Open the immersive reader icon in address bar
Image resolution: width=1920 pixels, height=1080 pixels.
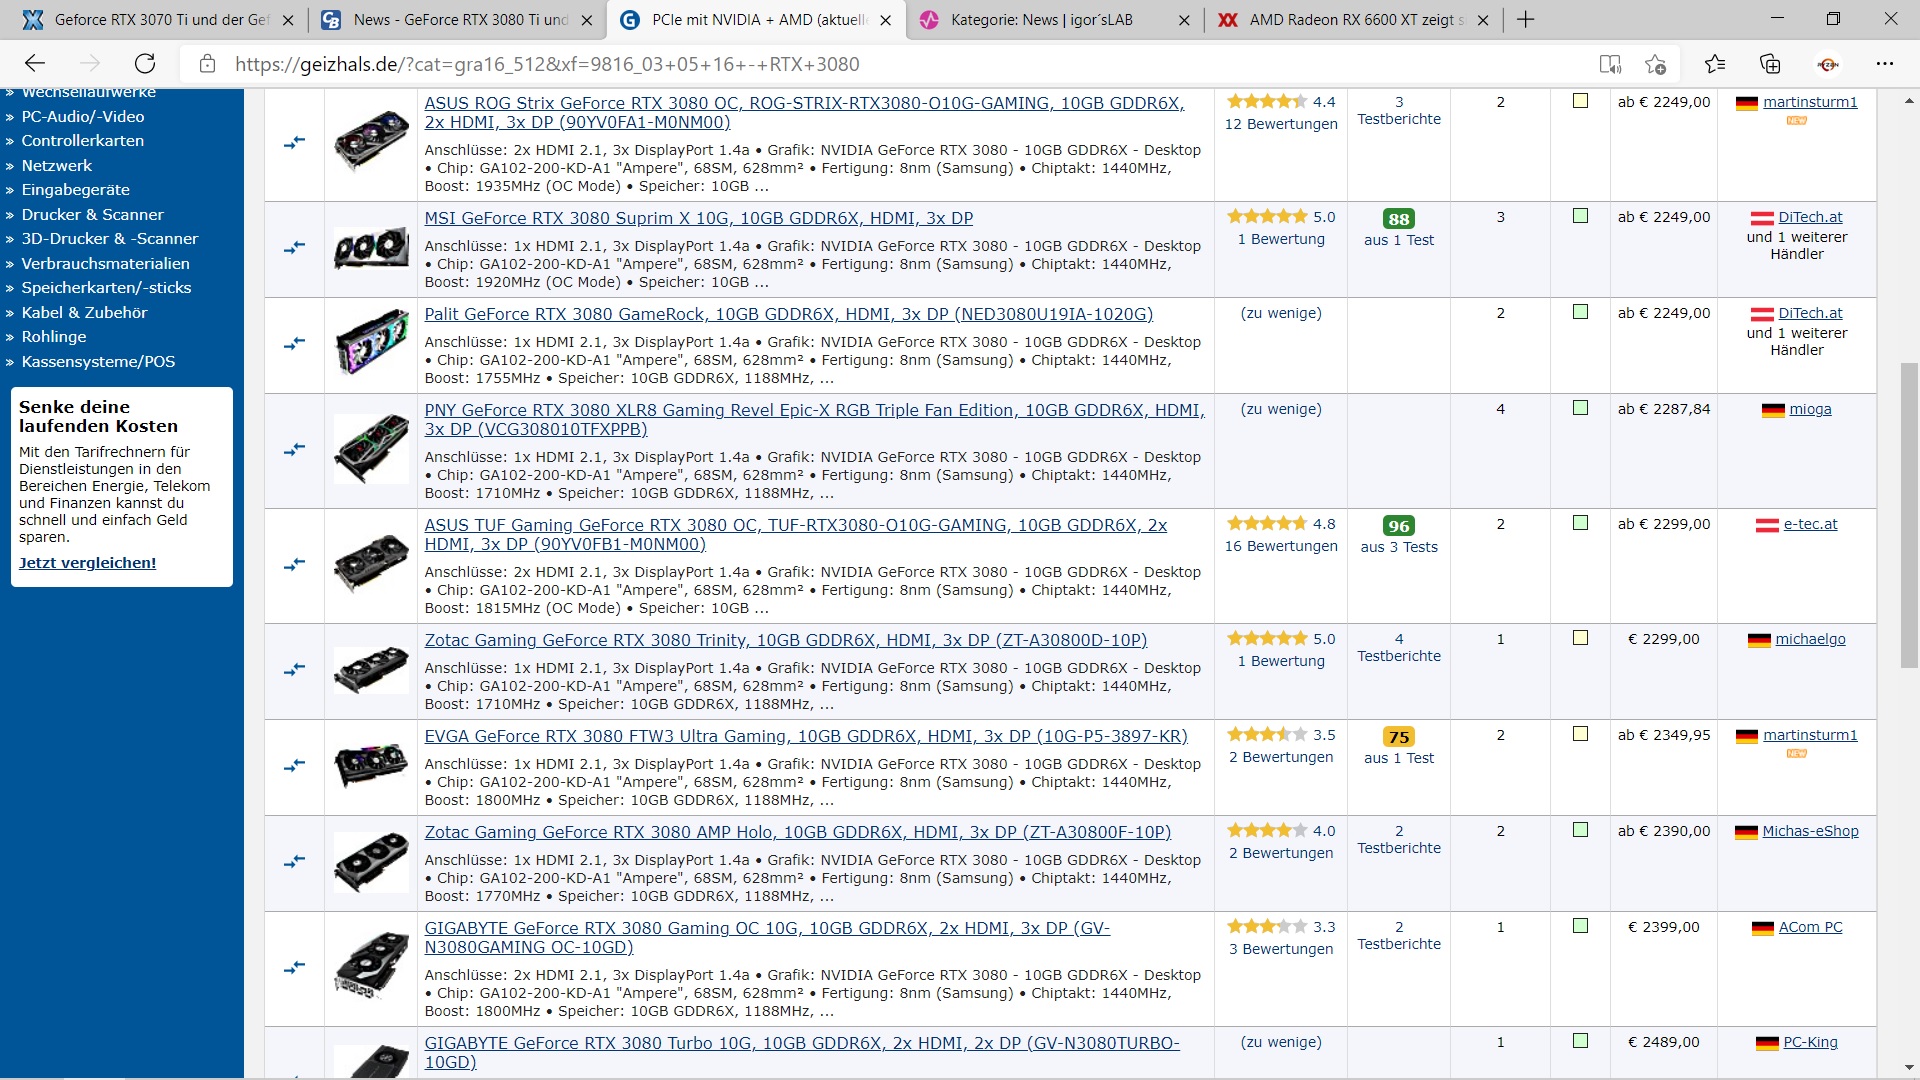click(x=1610, y=64)
